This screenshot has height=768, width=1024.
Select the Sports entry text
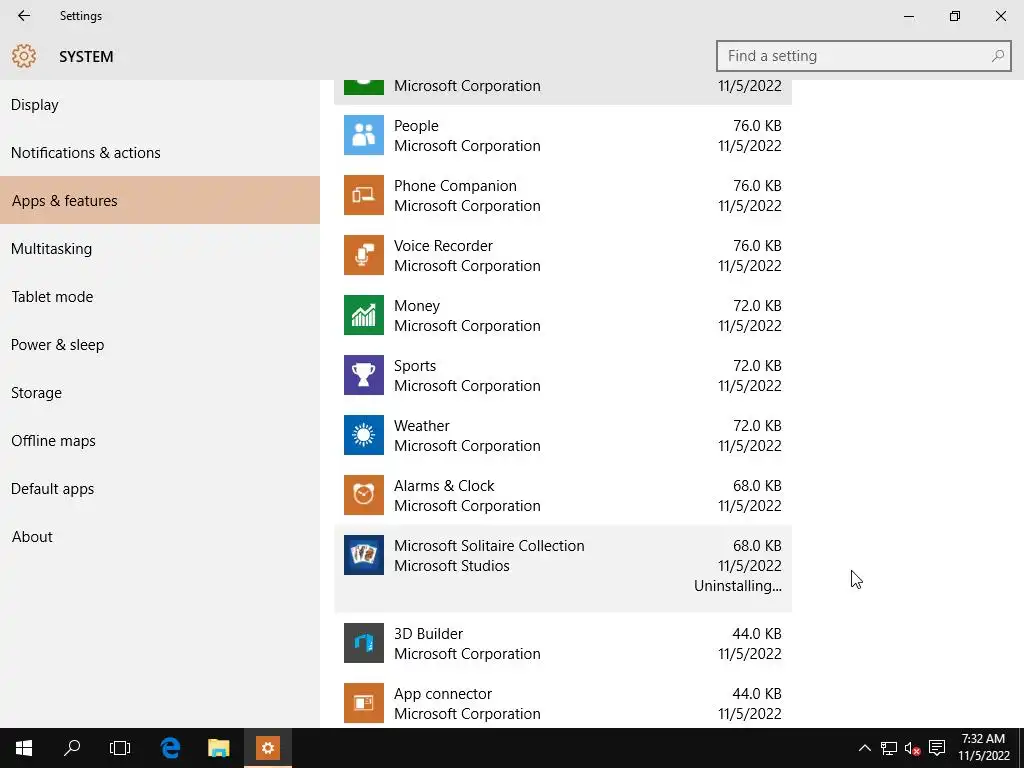coord(415,366)
